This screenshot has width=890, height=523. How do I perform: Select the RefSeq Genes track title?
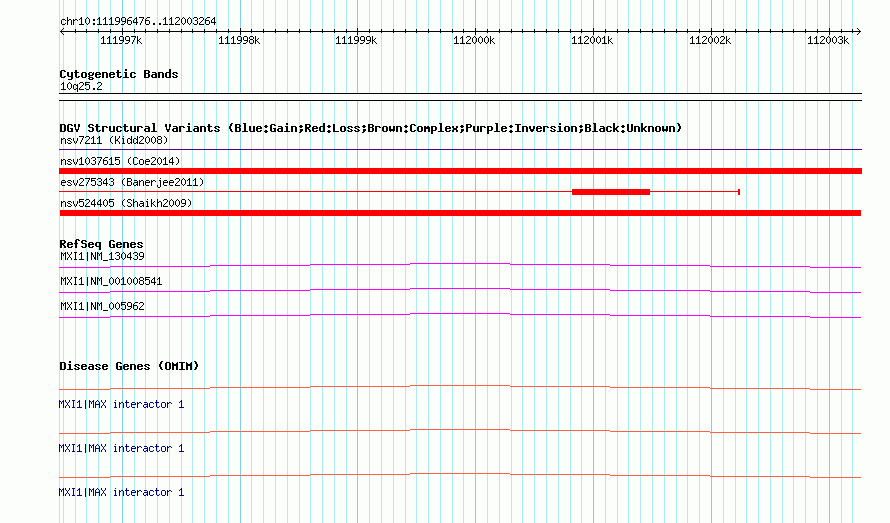pos(102,244)
